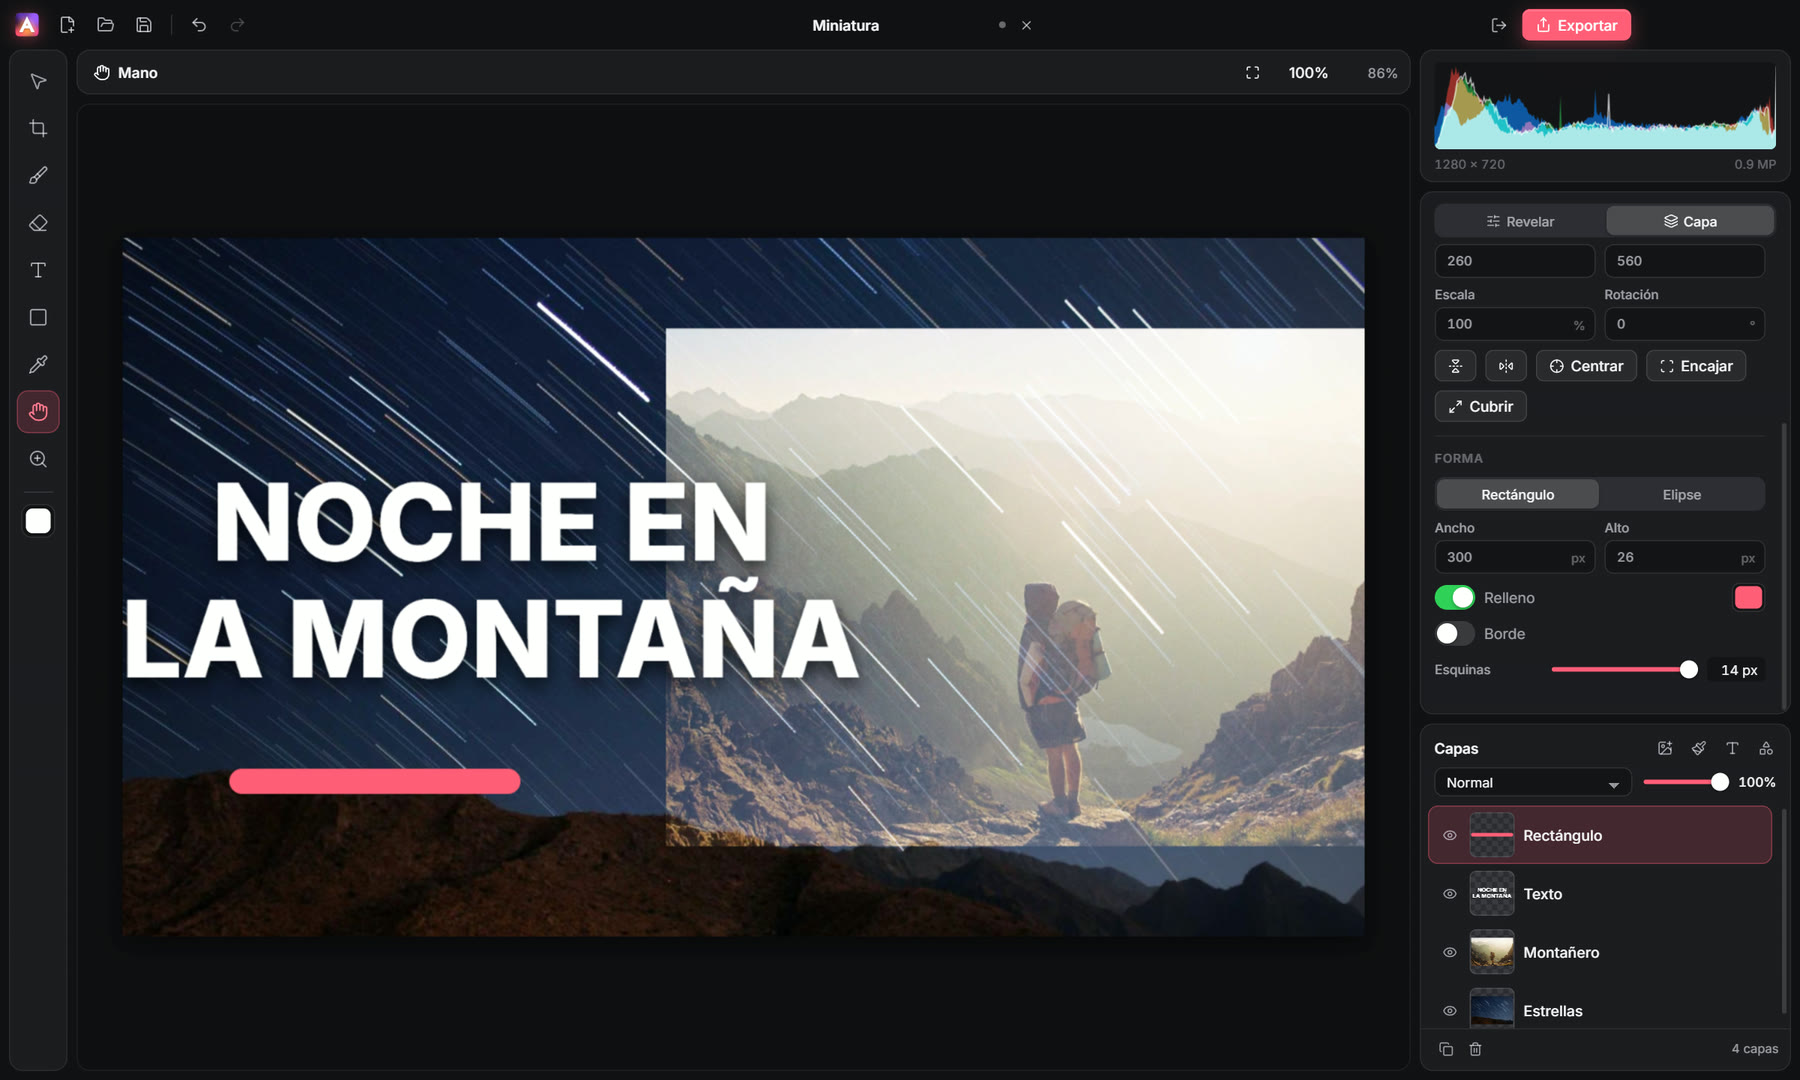The width and height of the screenshot is (1800, 1080).
Task: Switch to the Revelar tab
Action: coord(1520,221)
